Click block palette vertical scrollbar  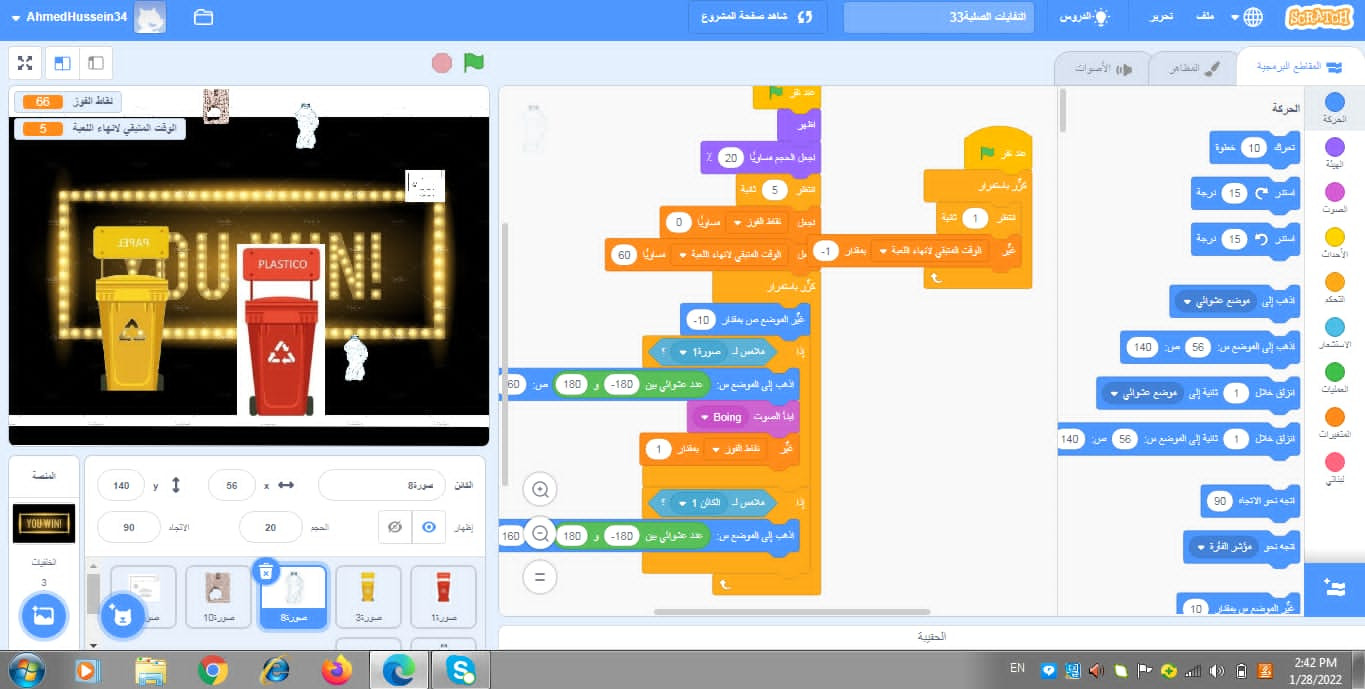(1062, 110)
